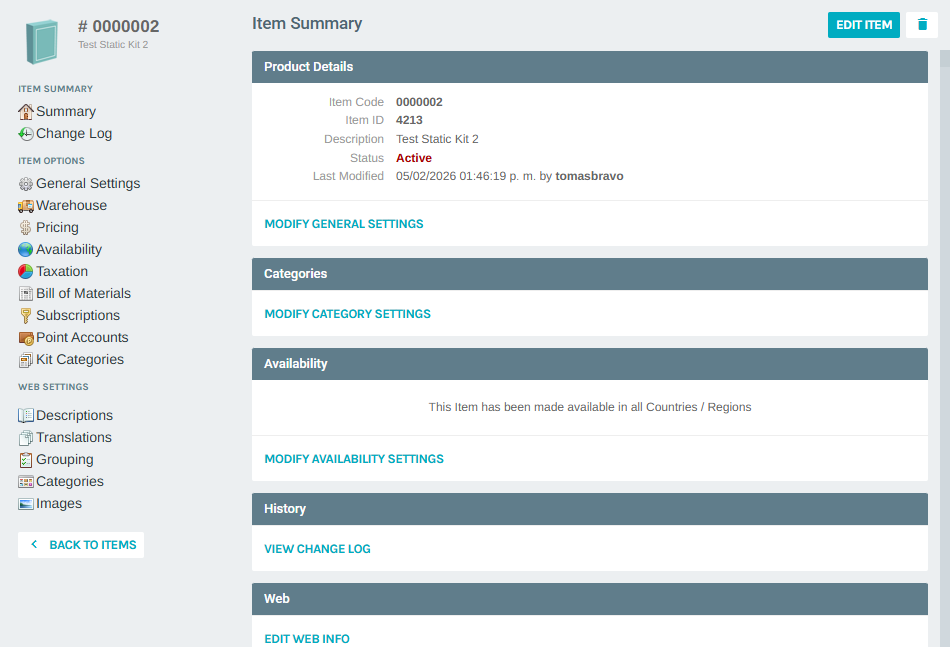Image resolution: width=950 pixels, height=647 pixels.
Task: Click BACK TO ITEMS
Action: [80, 544]
